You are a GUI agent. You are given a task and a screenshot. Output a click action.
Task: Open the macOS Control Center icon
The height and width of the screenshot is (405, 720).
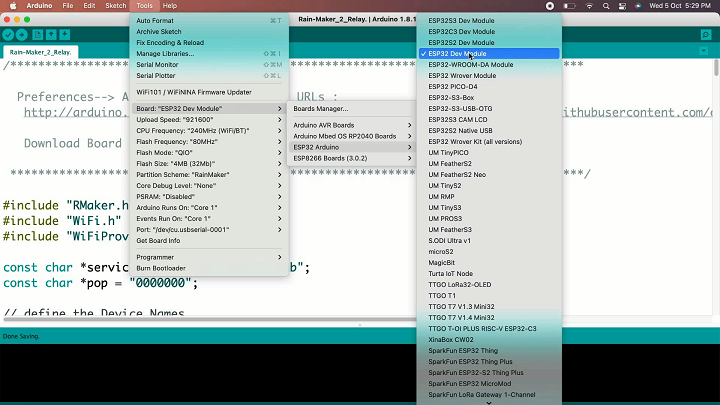622,6
